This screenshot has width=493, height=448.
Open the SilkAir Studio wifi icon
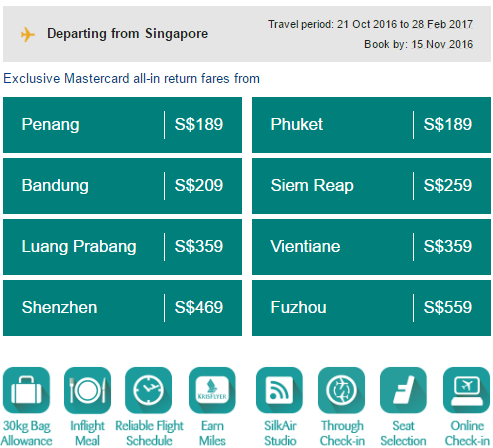[279, 390]
